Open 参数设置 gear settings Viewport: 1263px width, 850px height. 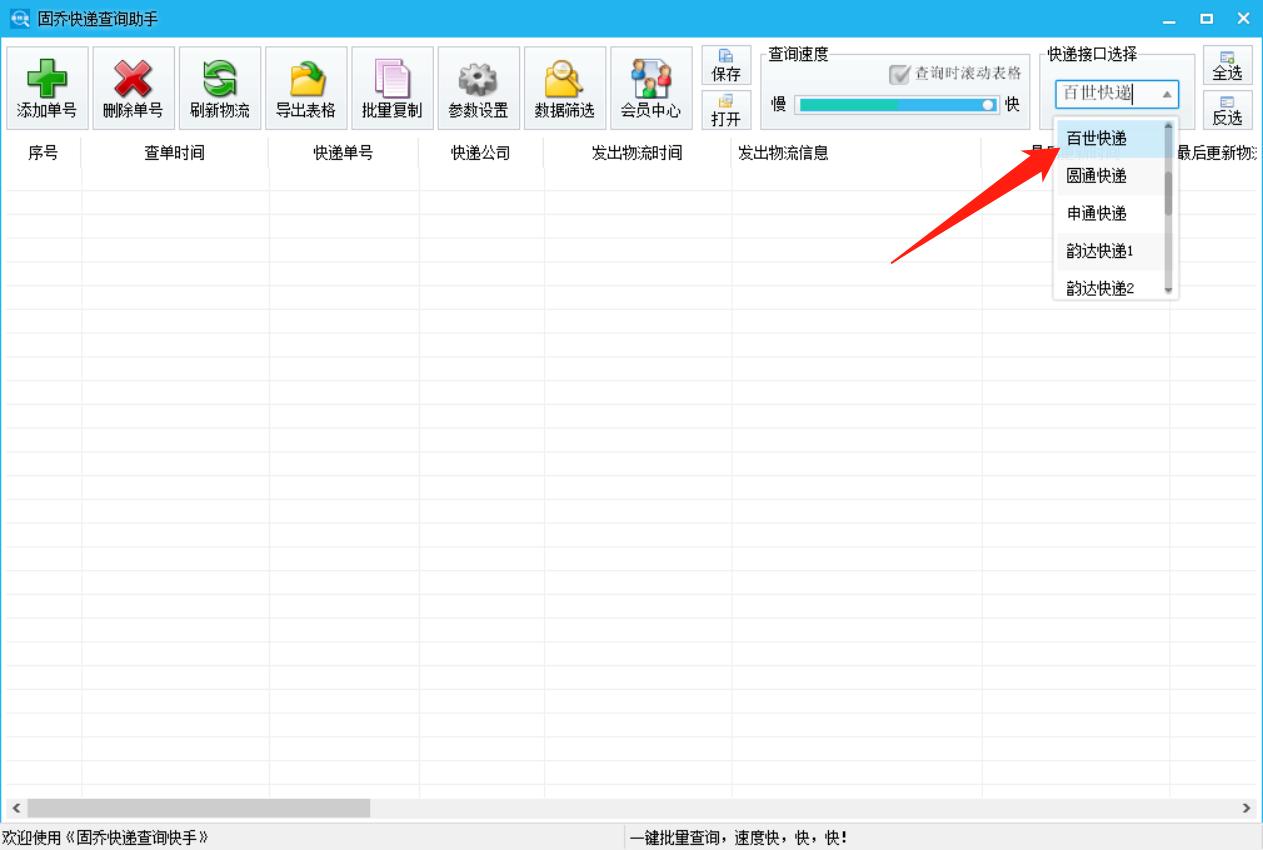(x=478, y=88)
